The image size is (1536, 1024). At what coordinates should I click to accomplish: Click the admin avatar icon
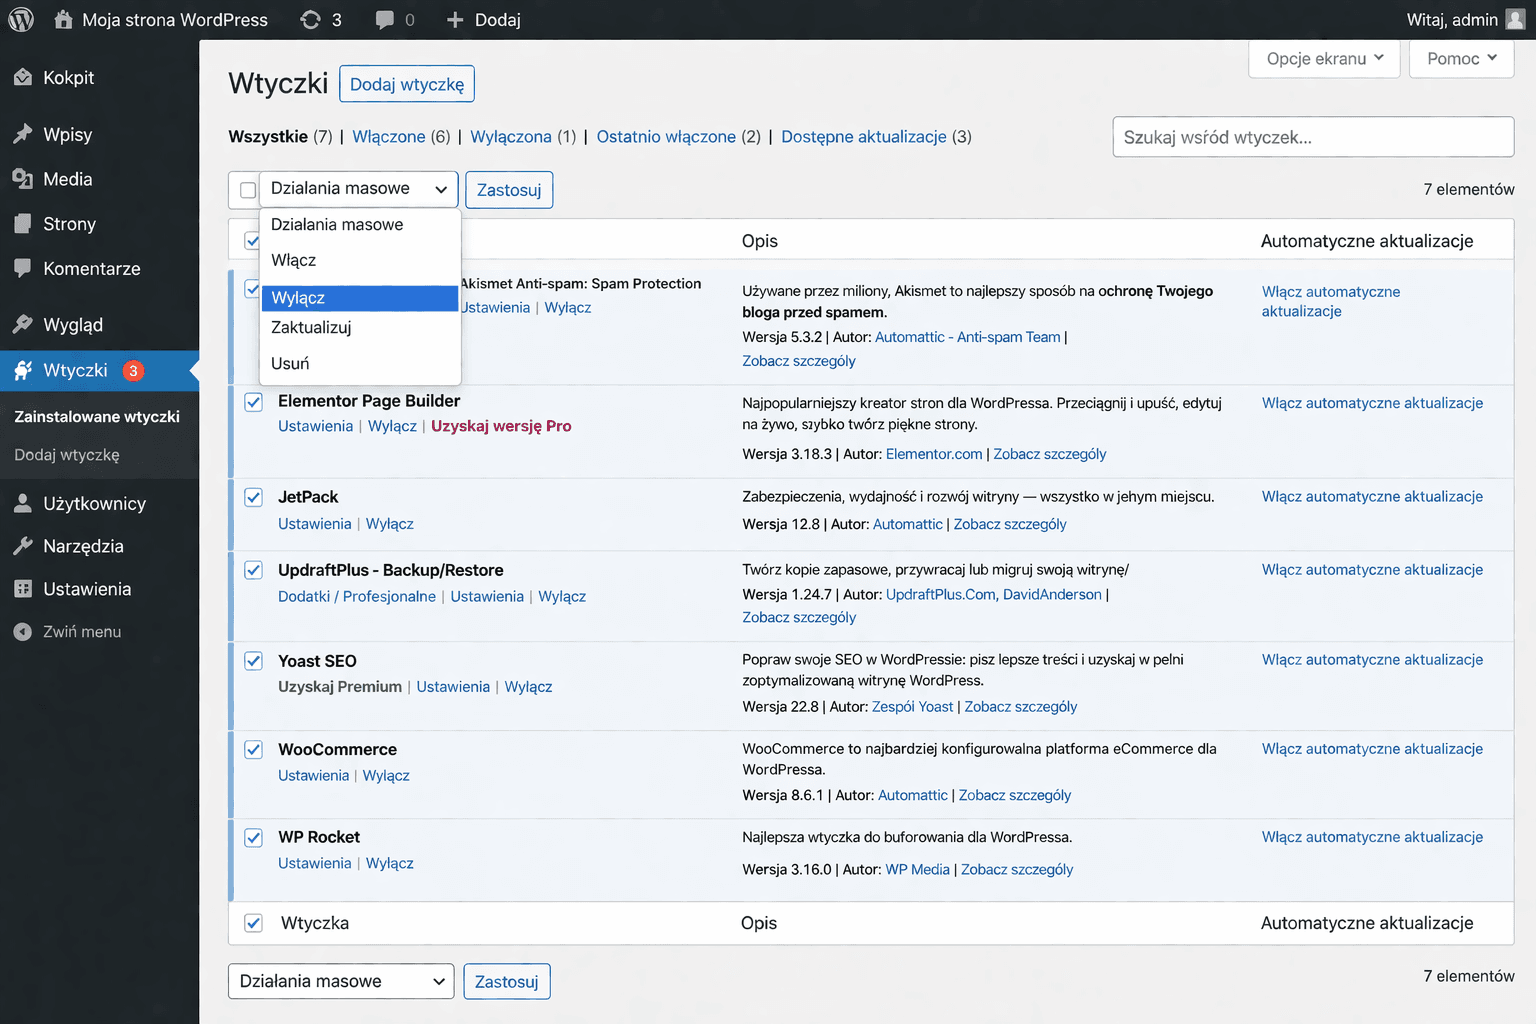click(x=1516, y=20)
